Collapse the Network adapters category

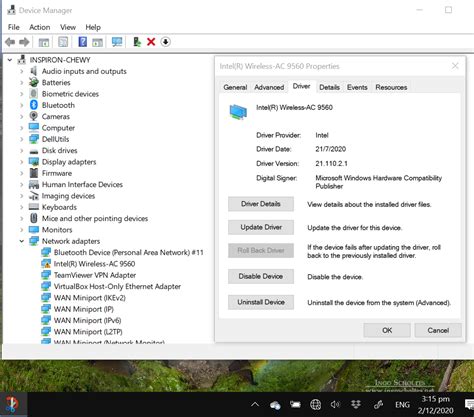point(22,241)
